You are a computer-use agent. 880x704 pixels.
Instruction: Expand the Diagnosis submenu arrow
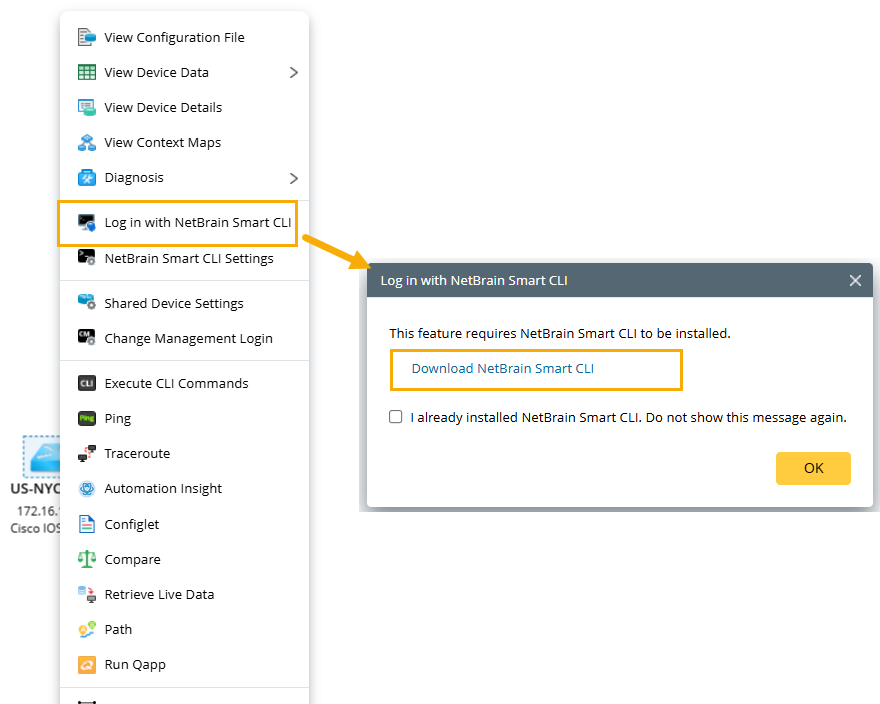pos(294,178)
